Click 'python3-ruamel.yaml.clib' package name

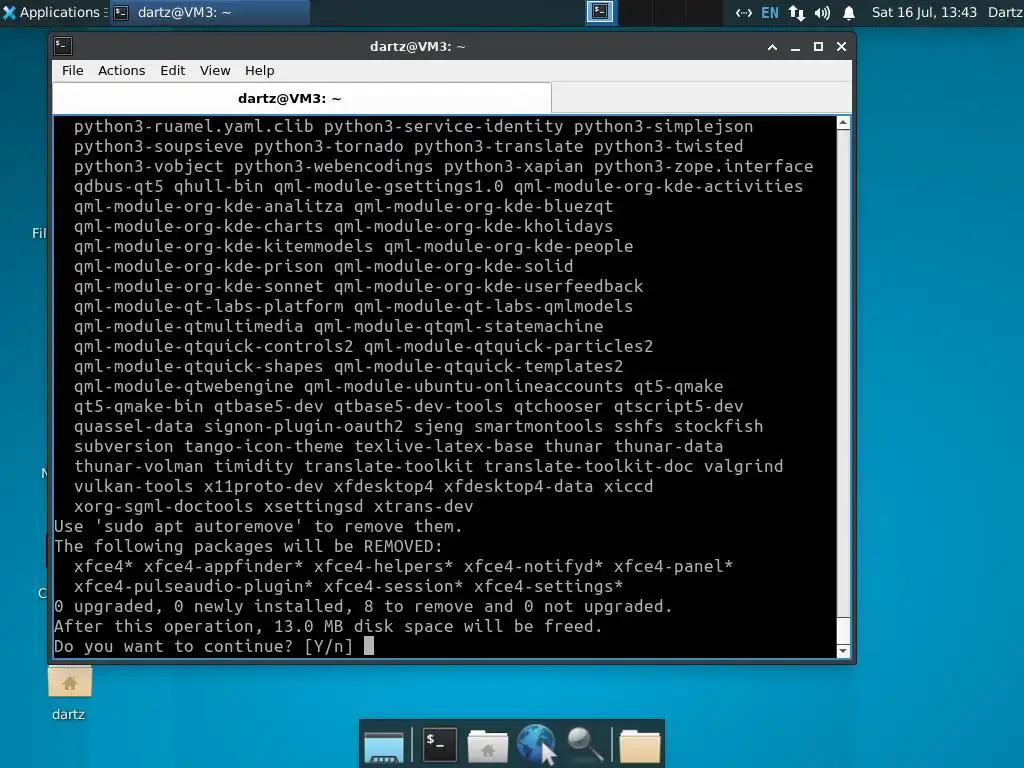(193, 127)
